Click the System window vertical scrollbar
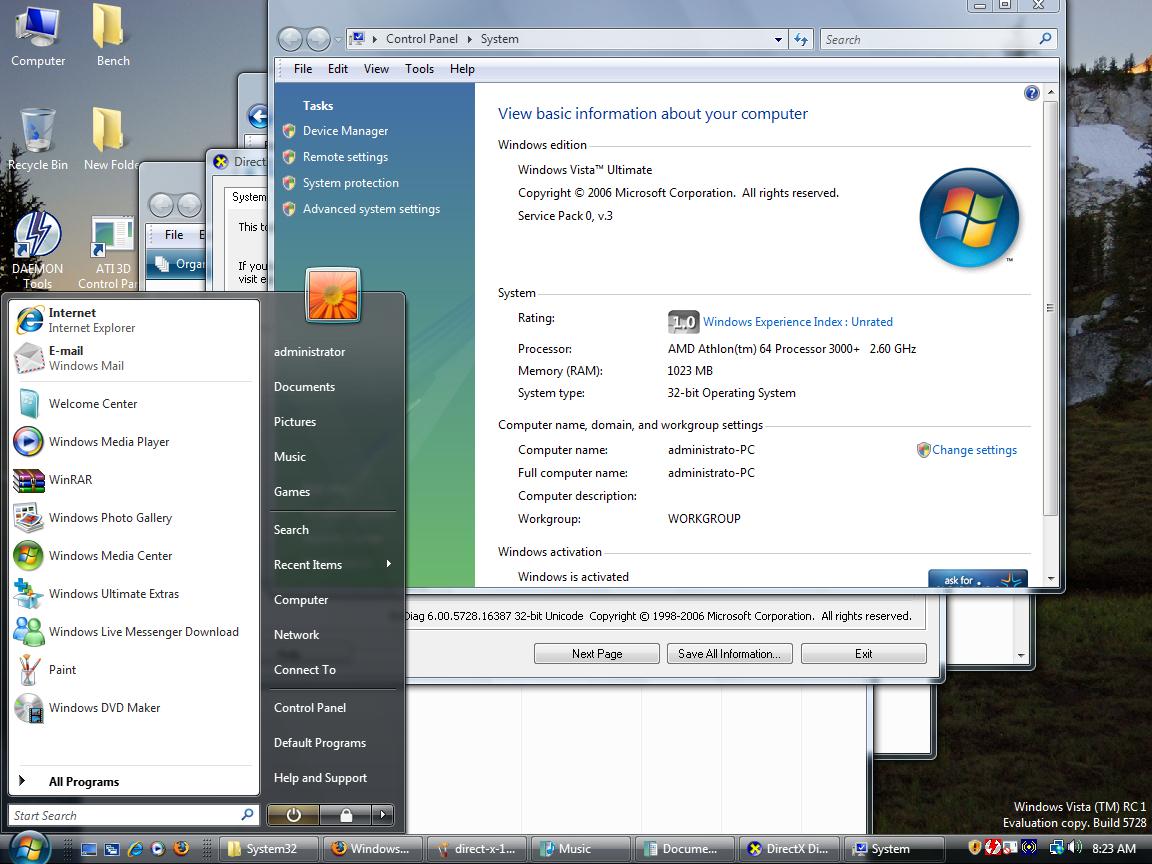 1050,308
